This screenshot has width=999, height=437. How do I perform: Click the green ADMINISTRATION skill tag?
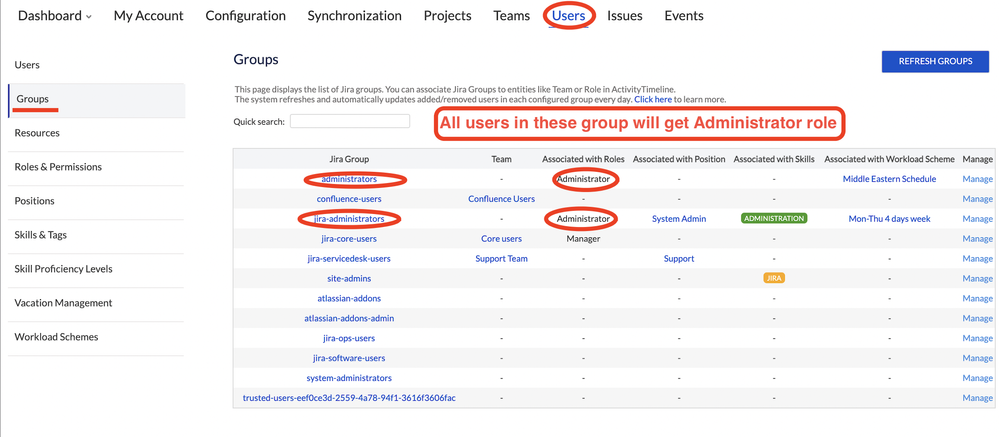774,218
